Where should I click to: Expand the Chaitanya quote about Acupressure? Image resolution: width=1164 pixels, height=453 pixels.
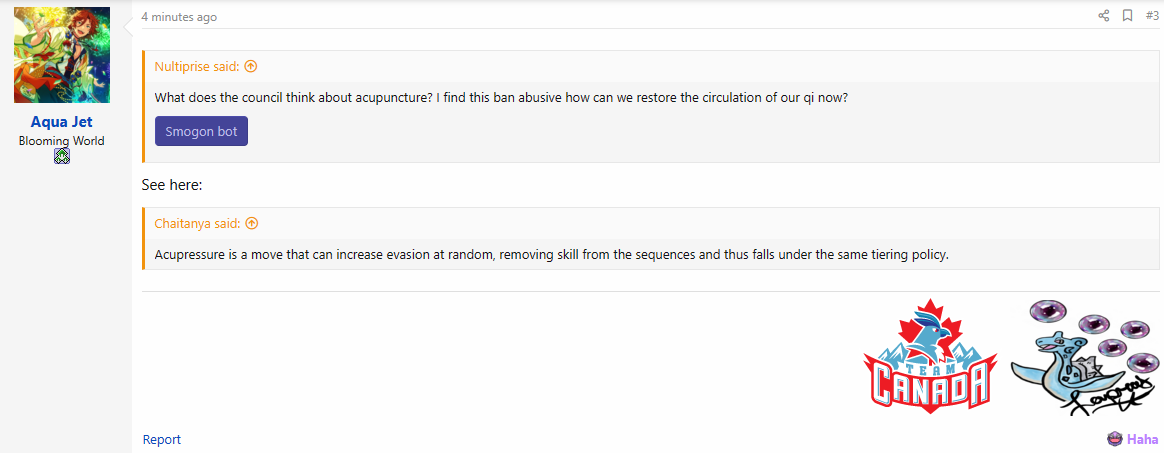click(552, 255)
